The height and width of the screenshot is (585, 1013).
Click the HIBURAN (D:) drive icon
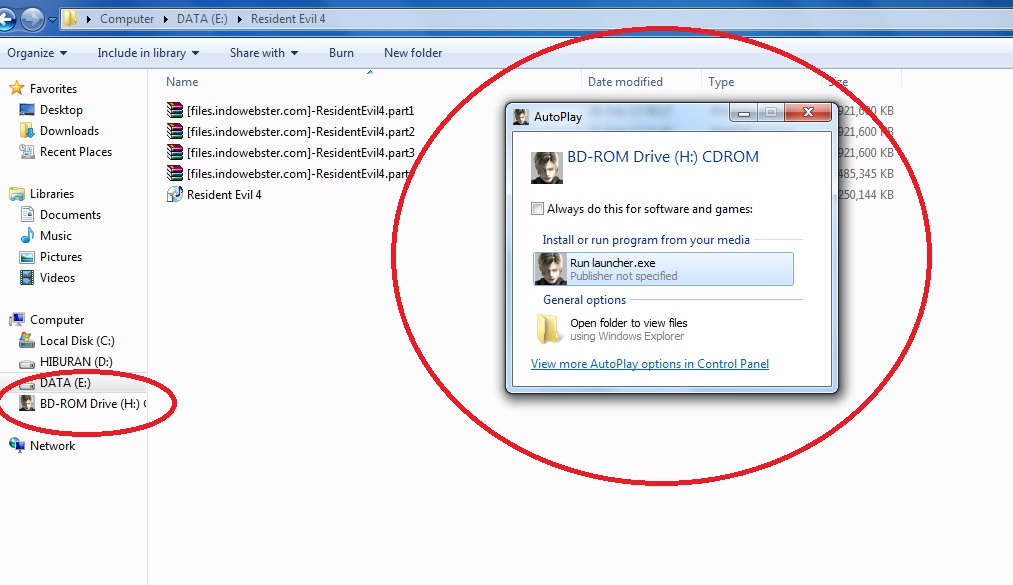(26, 362)
